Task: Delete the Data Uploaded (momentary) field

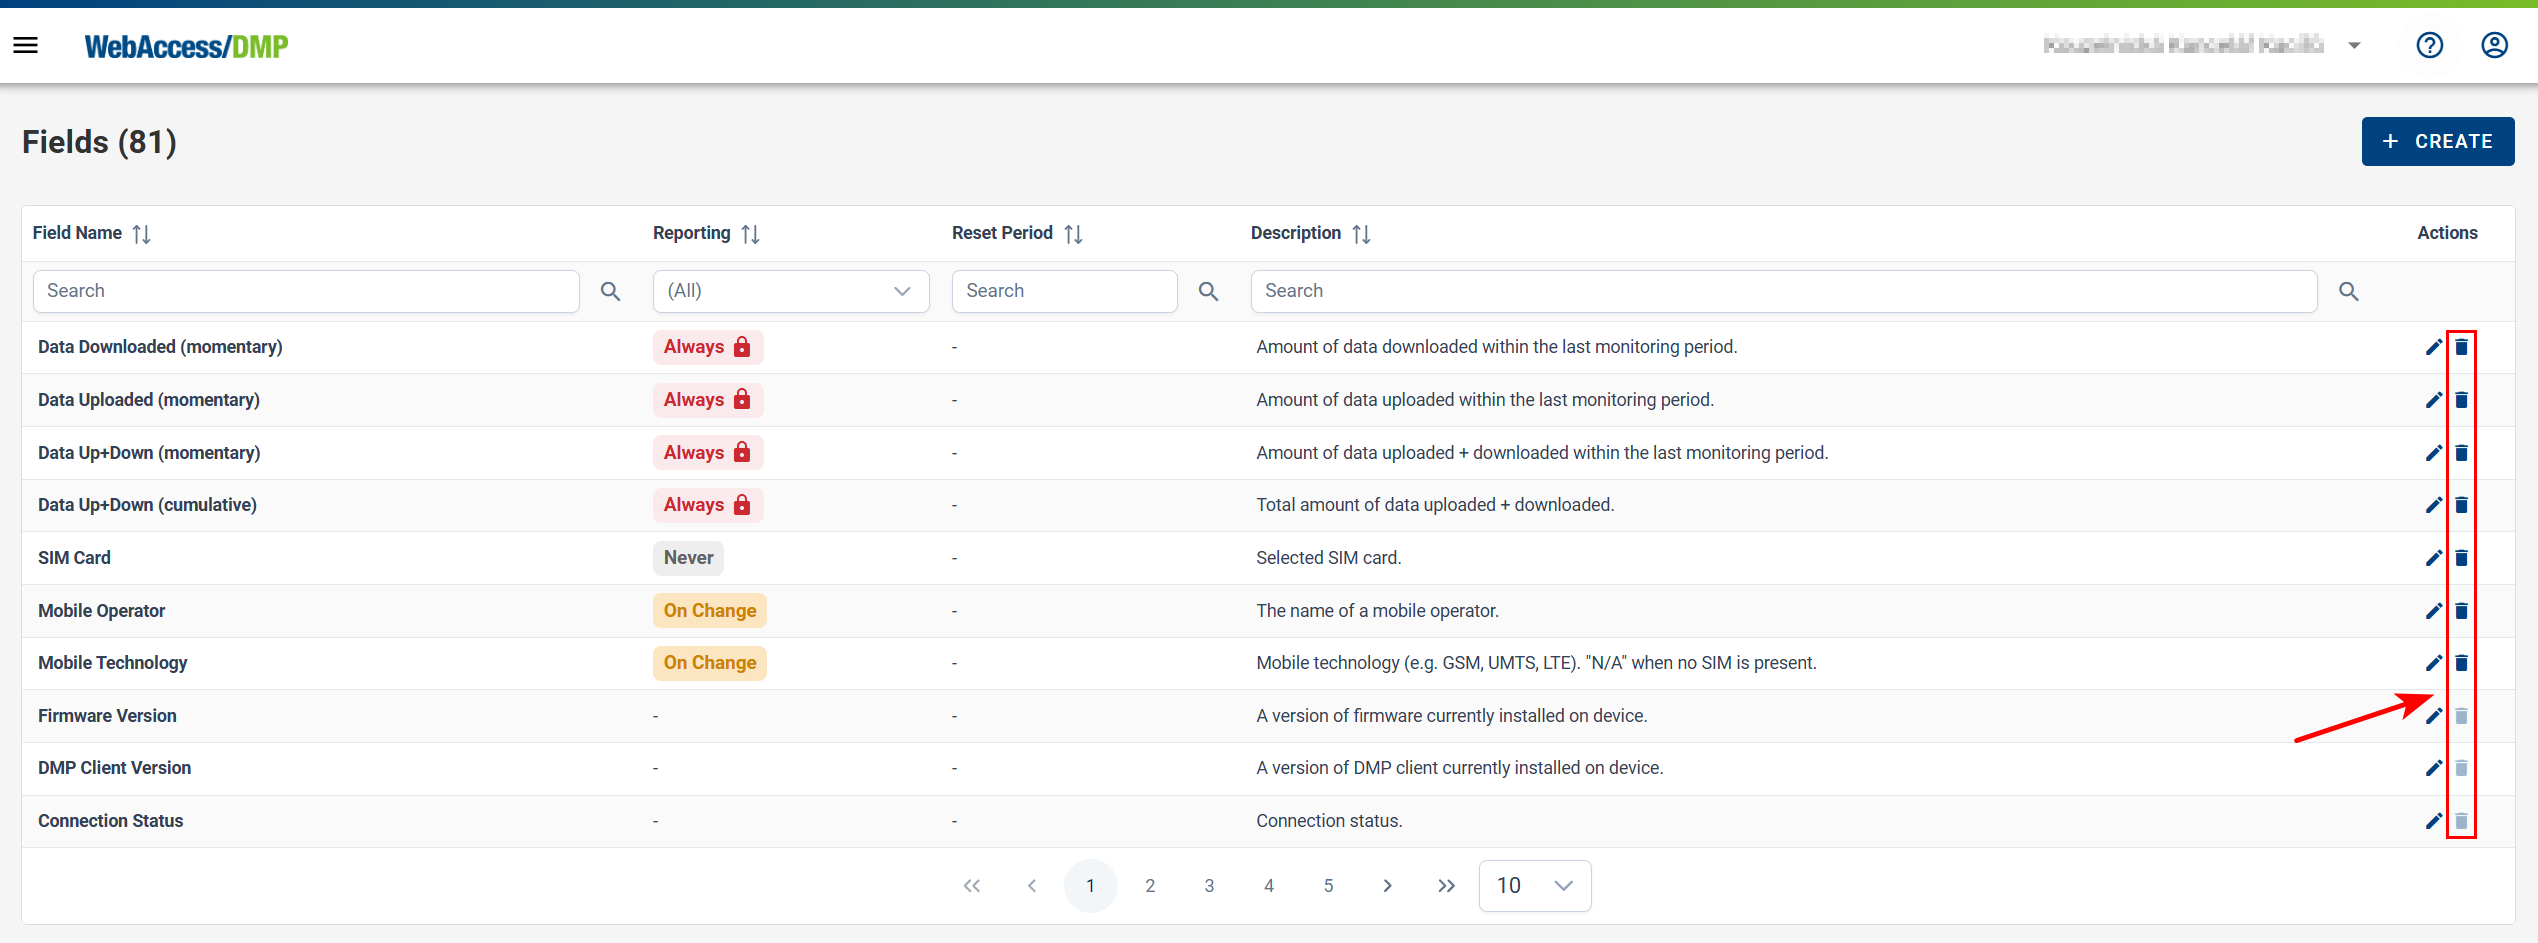Action: pos(2461,400)
